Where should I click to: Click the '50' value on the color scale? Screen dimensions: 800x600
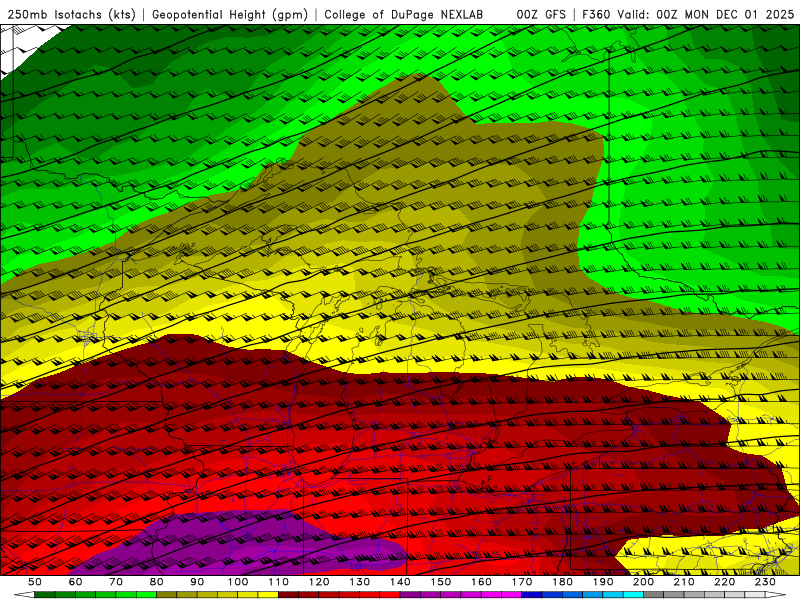35,582
